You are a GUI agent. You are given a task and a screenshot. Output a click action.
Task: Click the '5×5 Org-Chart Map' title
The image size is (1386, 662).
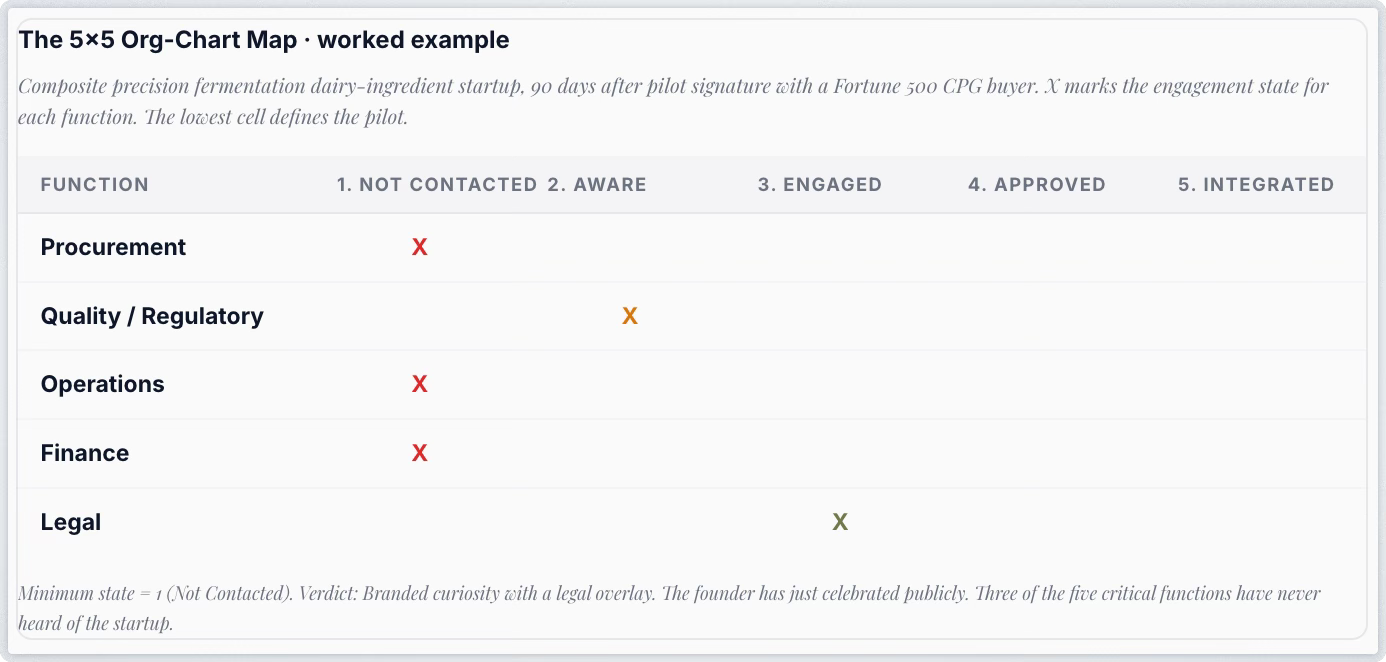tap(264, 40)
